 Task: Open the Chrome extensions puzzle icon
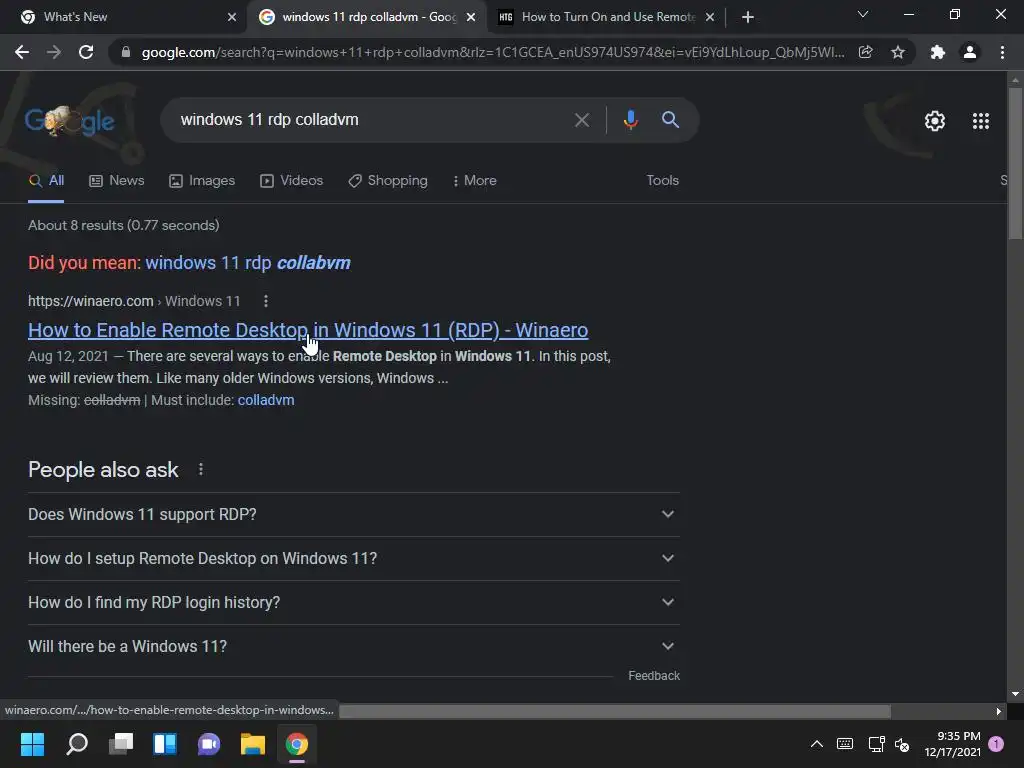tap(938, 52)
